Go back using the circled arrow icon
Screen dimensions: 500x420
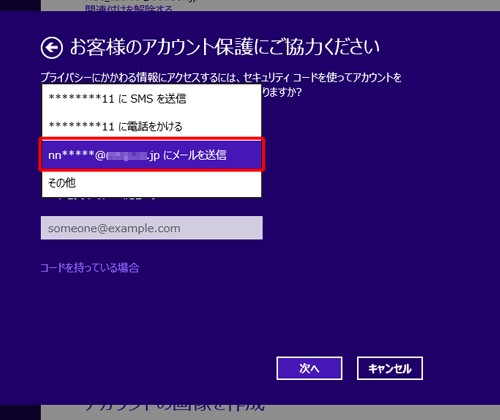(x=52, y=48)
